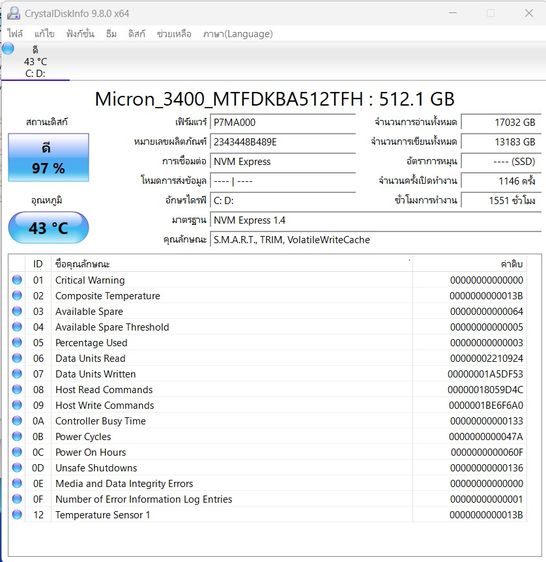The width and height of the screenshot is (546, 562).
Task: Click the serial number field 2343448B489E
Action: pyautogui.click(x=283, y=142)
